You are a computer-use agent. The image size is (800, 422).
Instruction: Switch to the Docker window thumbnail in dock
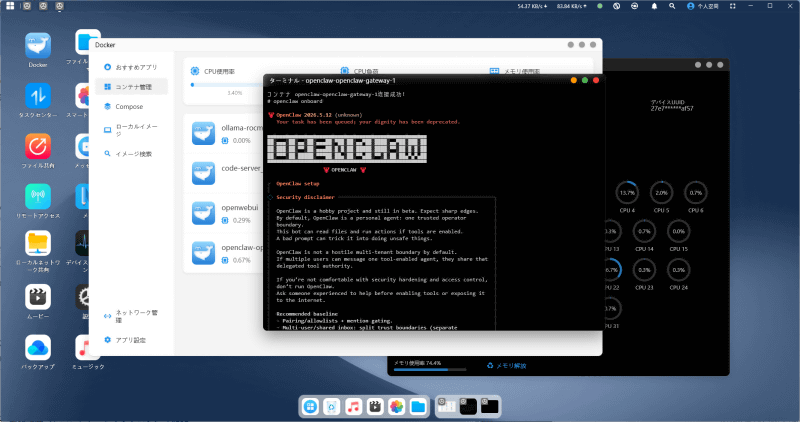point(447,406)
